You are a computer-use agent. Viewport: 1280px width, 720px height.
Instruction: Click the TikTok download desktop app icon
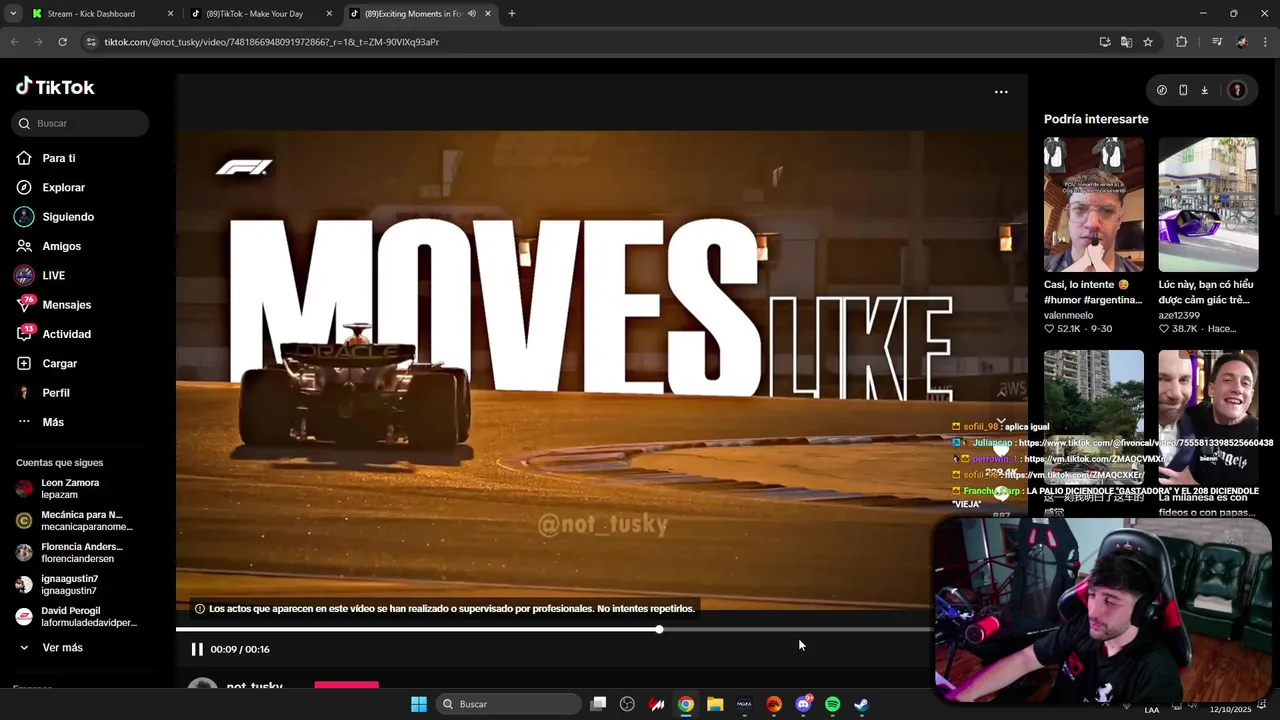[1204, 90]
